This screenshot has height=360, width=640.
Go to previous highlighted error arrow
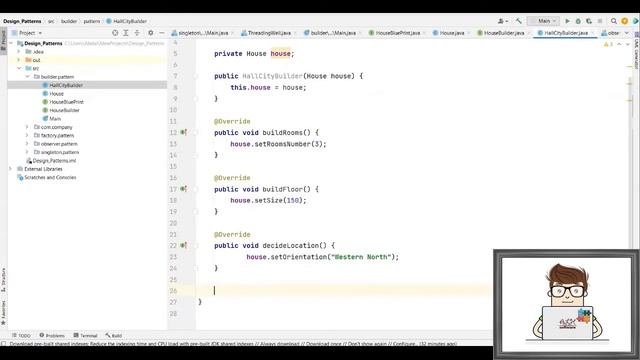[619, 44]
